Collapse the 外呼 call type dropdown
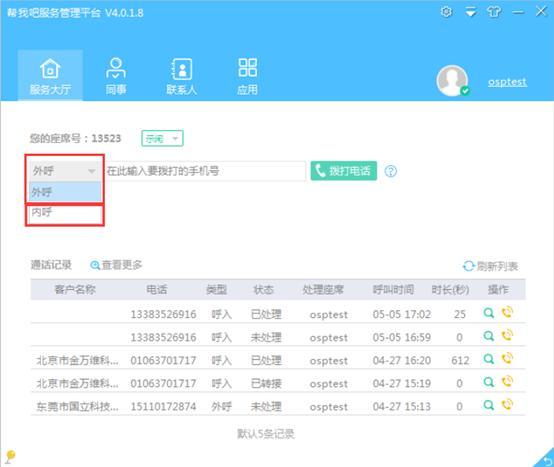Image resolution: width=554 pixels, height=467 pixels. pyautogui.click(x=65, y=171)
